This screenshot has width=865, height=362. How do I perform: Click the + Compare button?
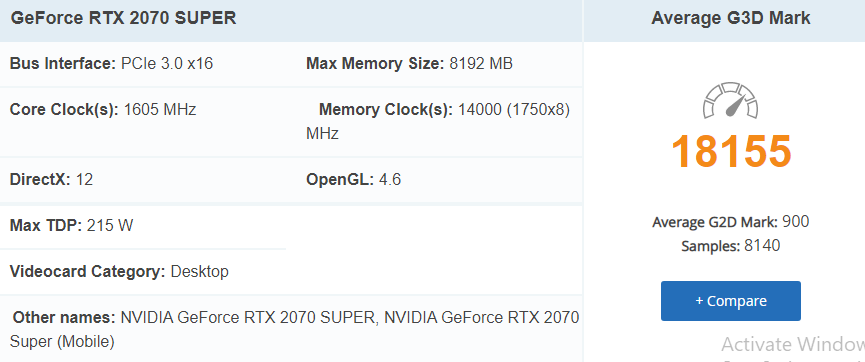pyautogui.click(x=730, y=301)
